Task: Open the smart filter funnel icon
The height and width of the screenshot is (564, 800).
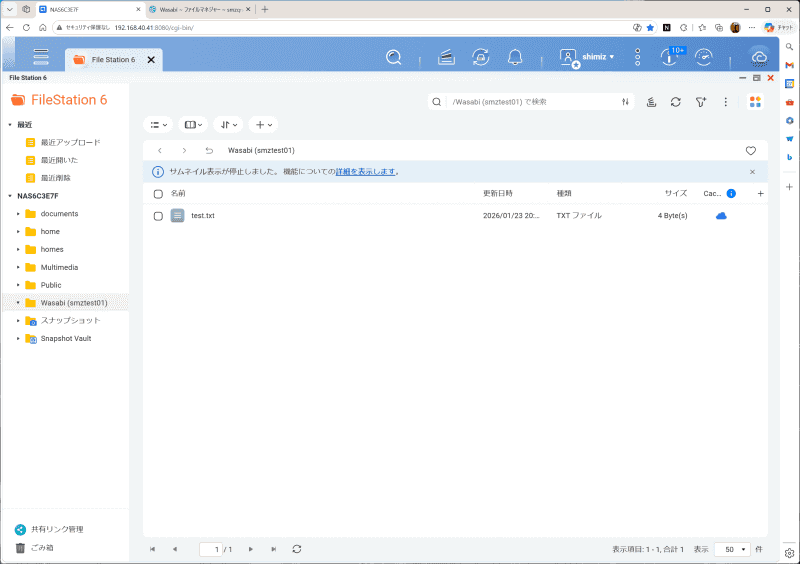Action: pos(701,102)
